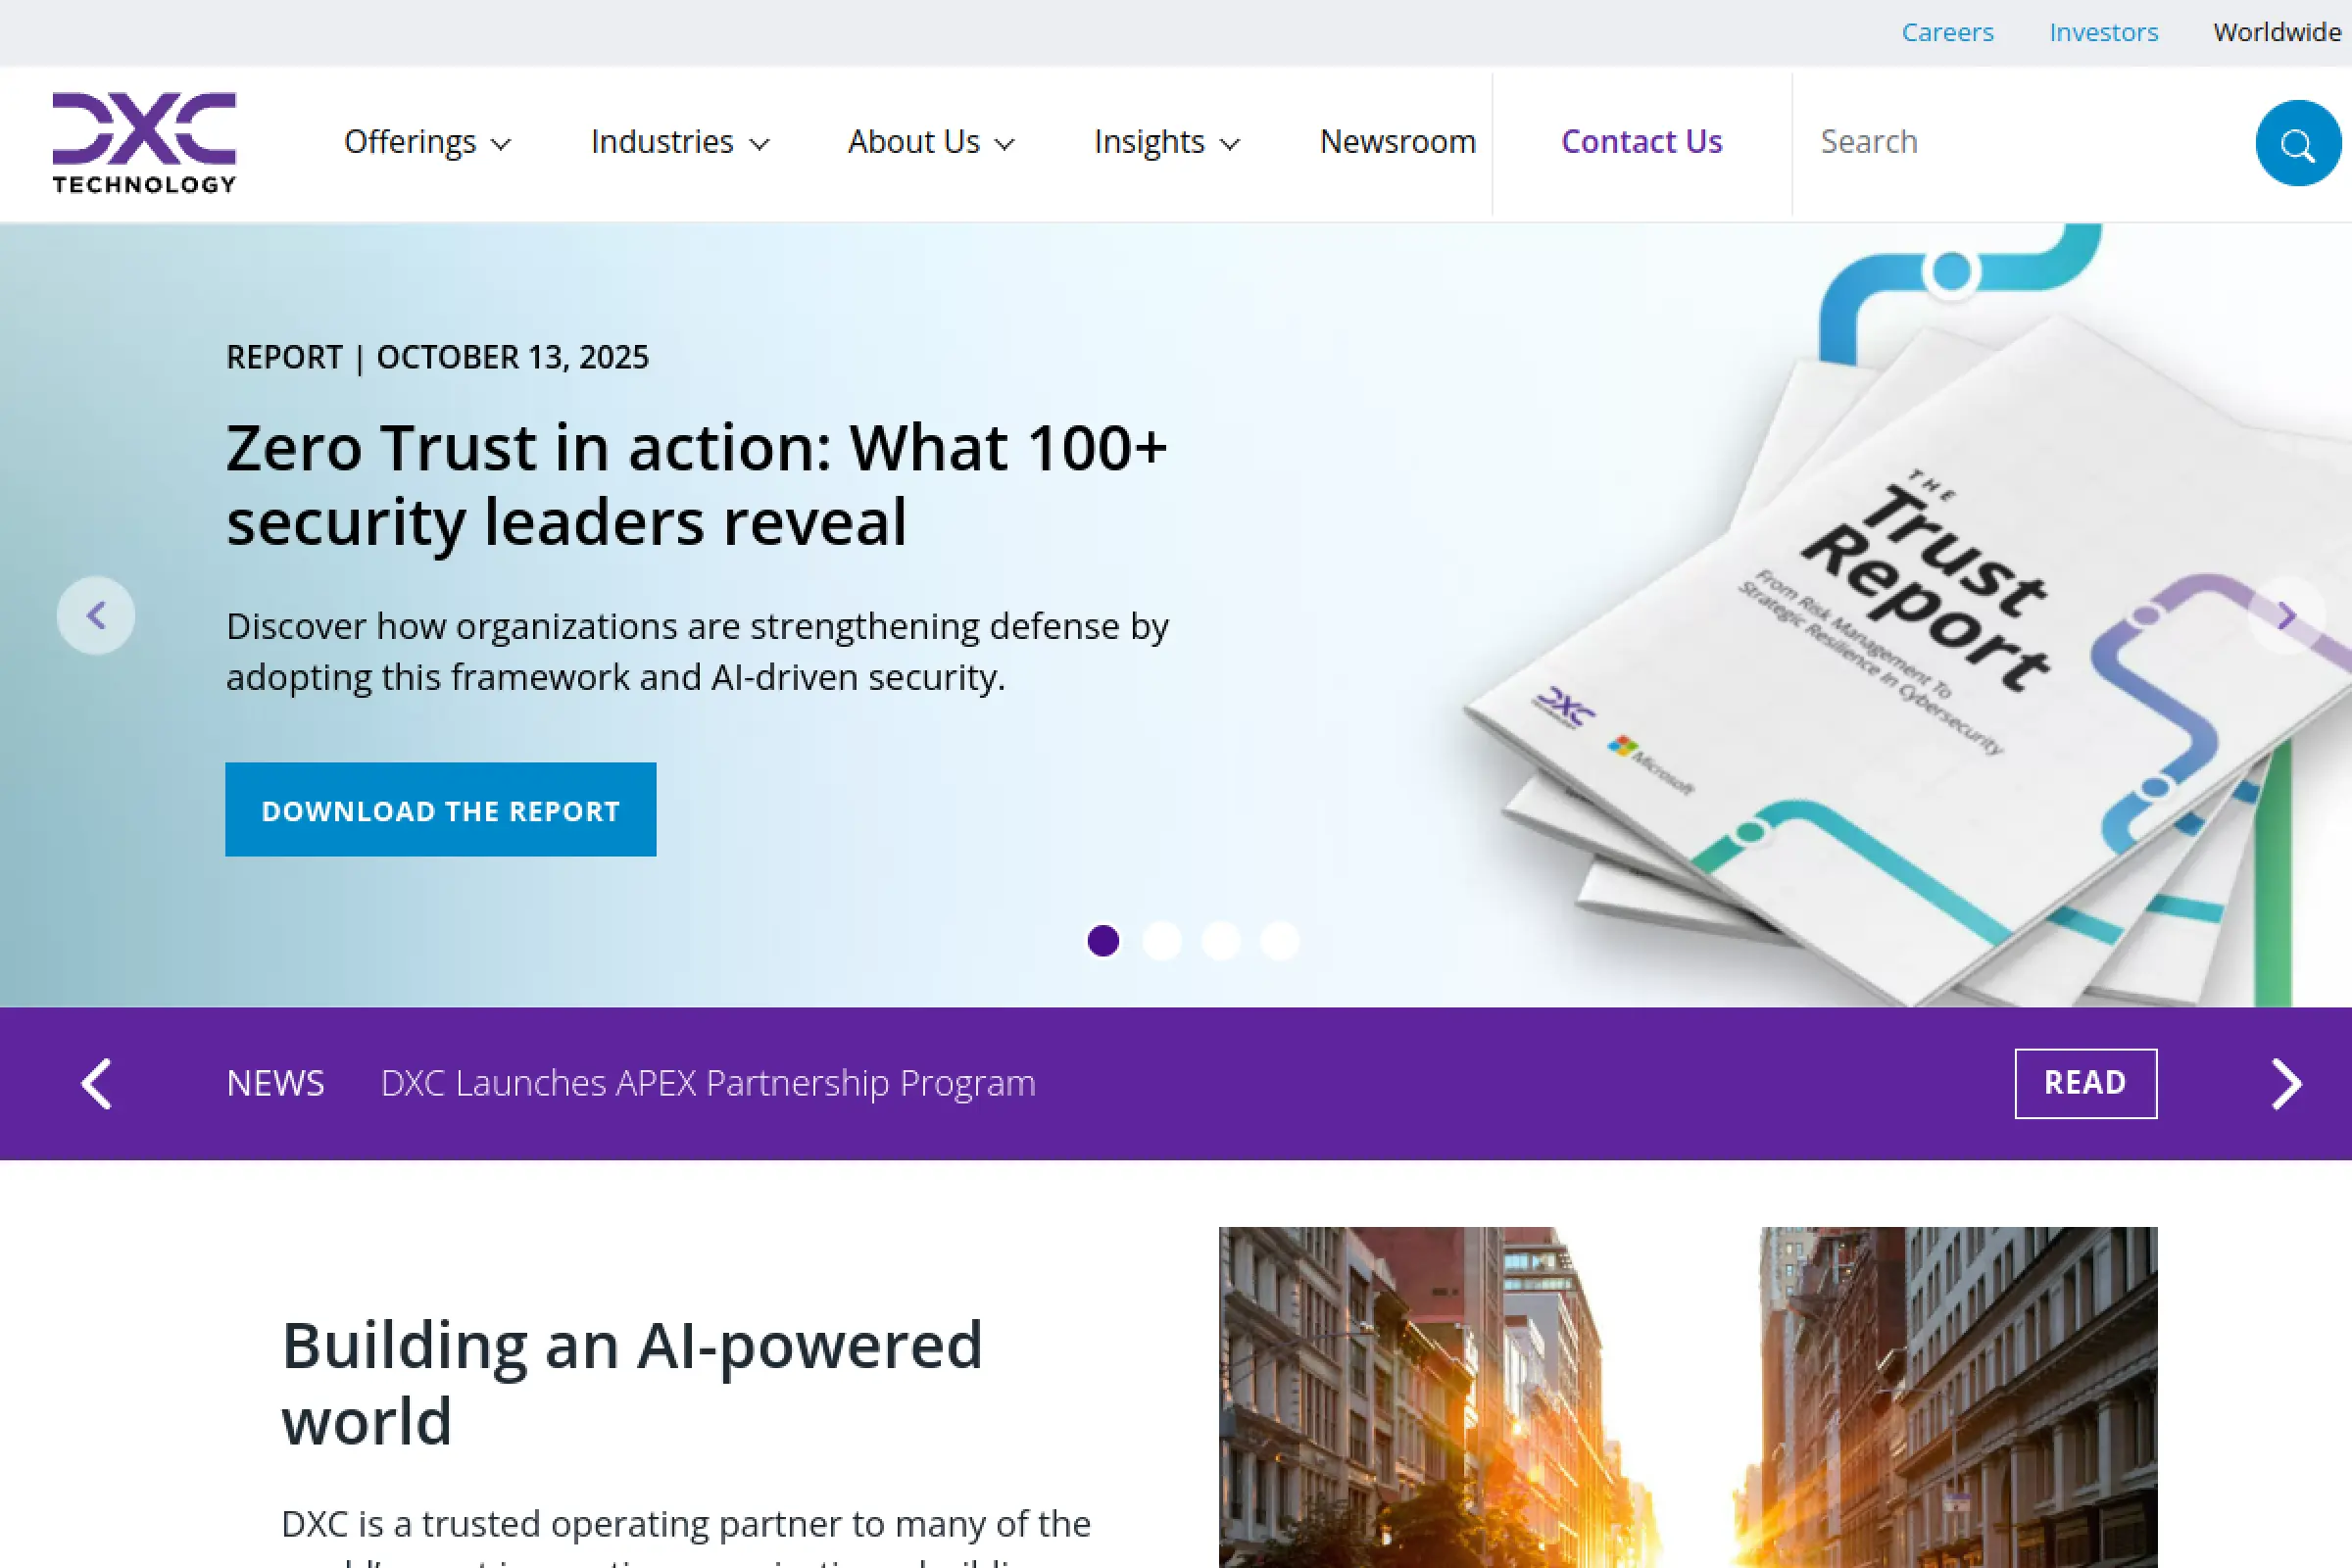
Task: Click the blue search magnifier button
Action: [2297, 143]
